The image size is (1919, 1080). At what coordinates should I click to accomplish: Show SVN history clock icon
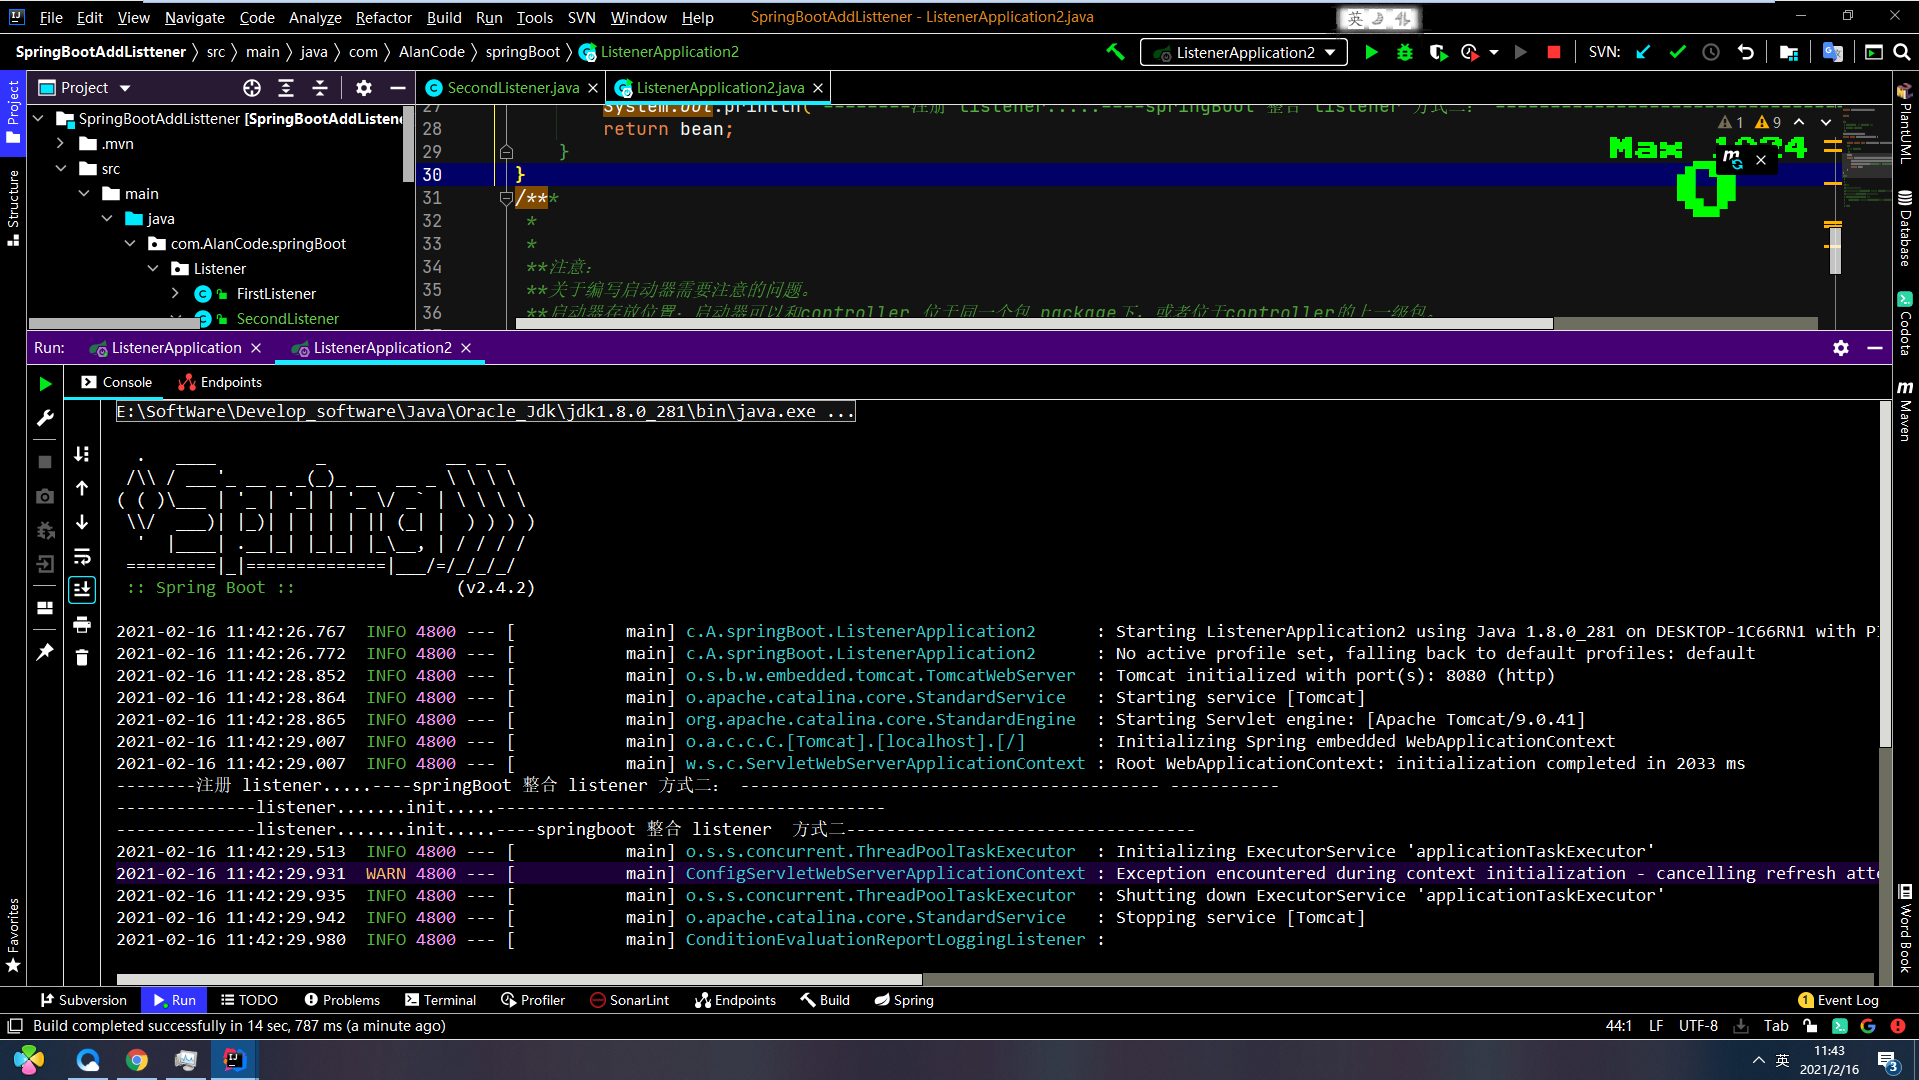pyautogui.click(x=1711, y=52)
